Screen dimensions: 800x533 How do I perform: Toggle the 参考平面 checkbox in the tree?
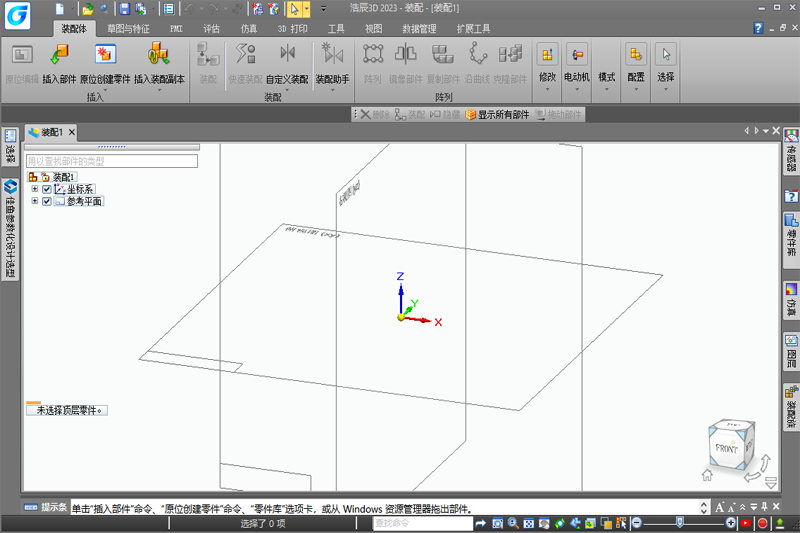(46, 201)
